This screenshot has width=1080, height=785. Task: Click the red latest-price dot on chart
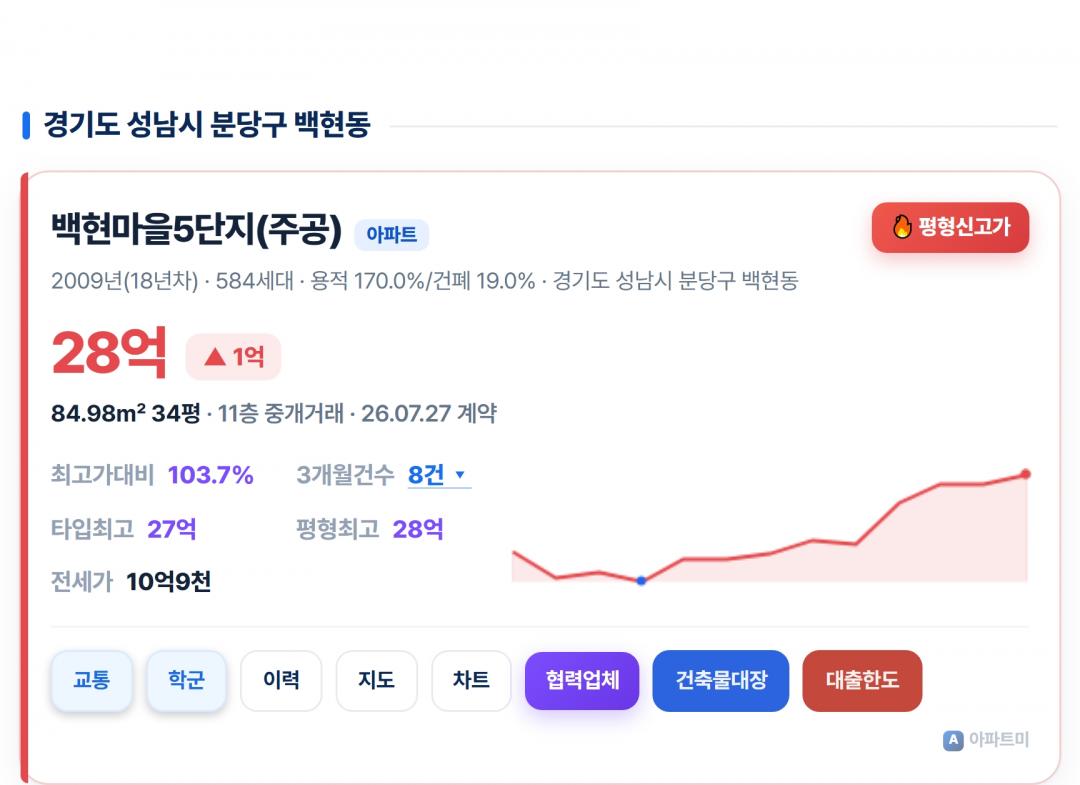pyautogui.click(x=1026, y=474)
